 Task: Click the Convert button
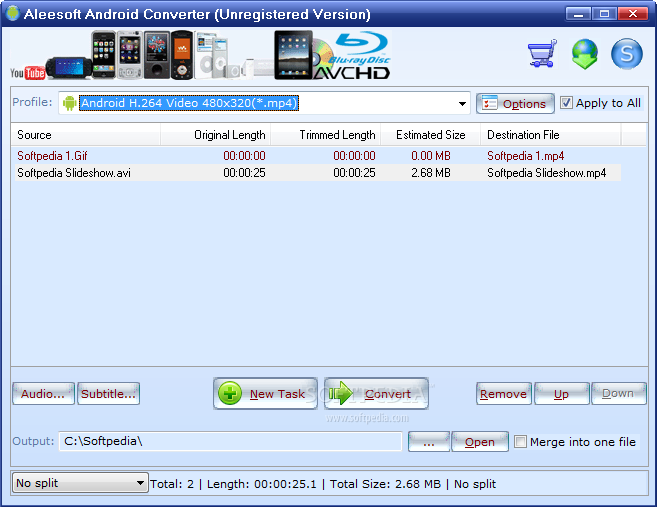pyautogui.click(x=376, y=393)
